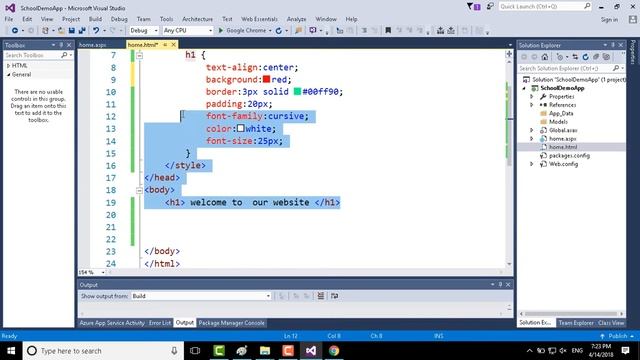Click the Navigate Backward icon
640x360 pixels.
(x=15, y=31)
